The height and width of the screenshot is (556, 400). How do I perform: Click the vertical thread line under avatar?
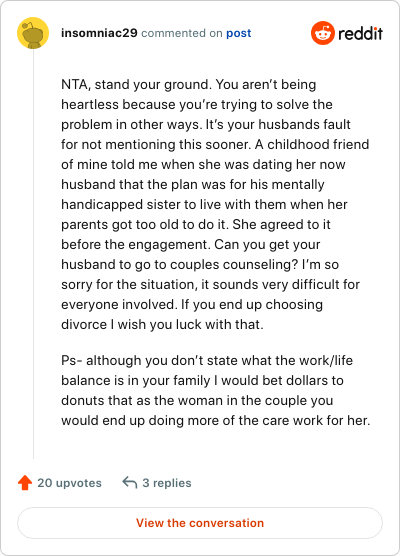click(x=33, y=254)
